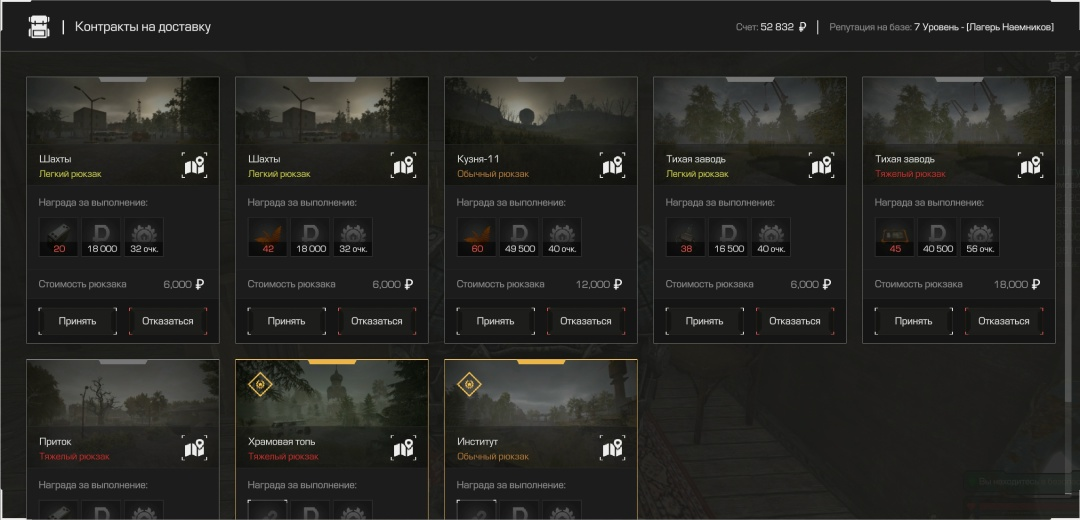Expand the small chevron below the header

pos(533,59)
